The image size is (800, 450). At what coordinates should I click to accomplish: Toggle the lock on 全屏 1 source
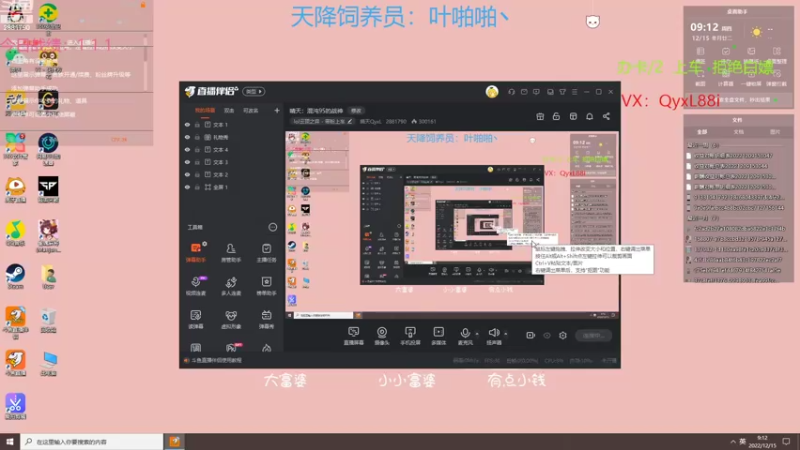pos(197,187)
